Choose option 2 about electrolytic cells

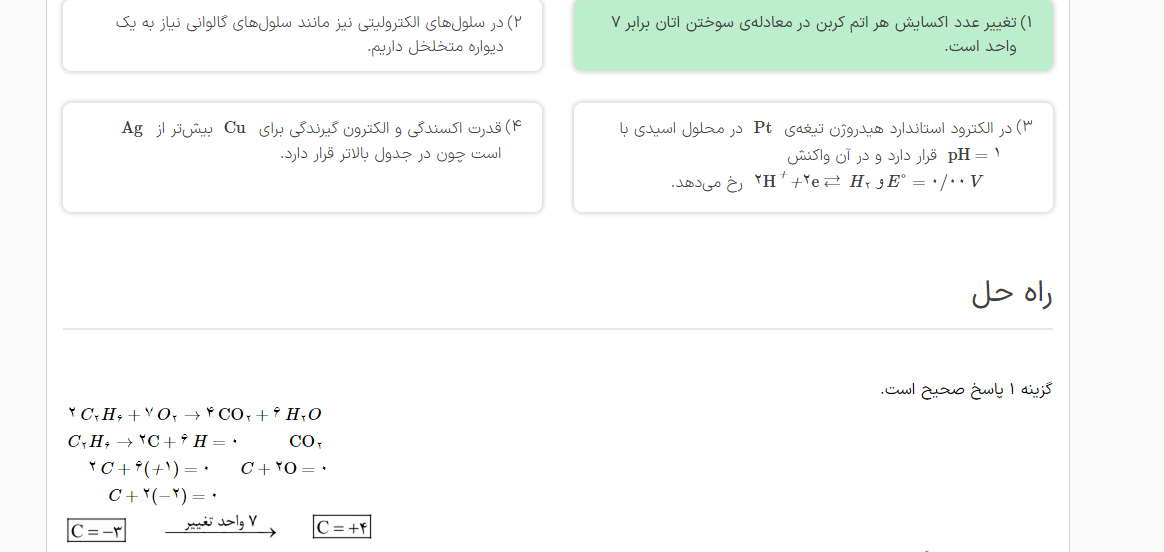(x=302, y=35)
